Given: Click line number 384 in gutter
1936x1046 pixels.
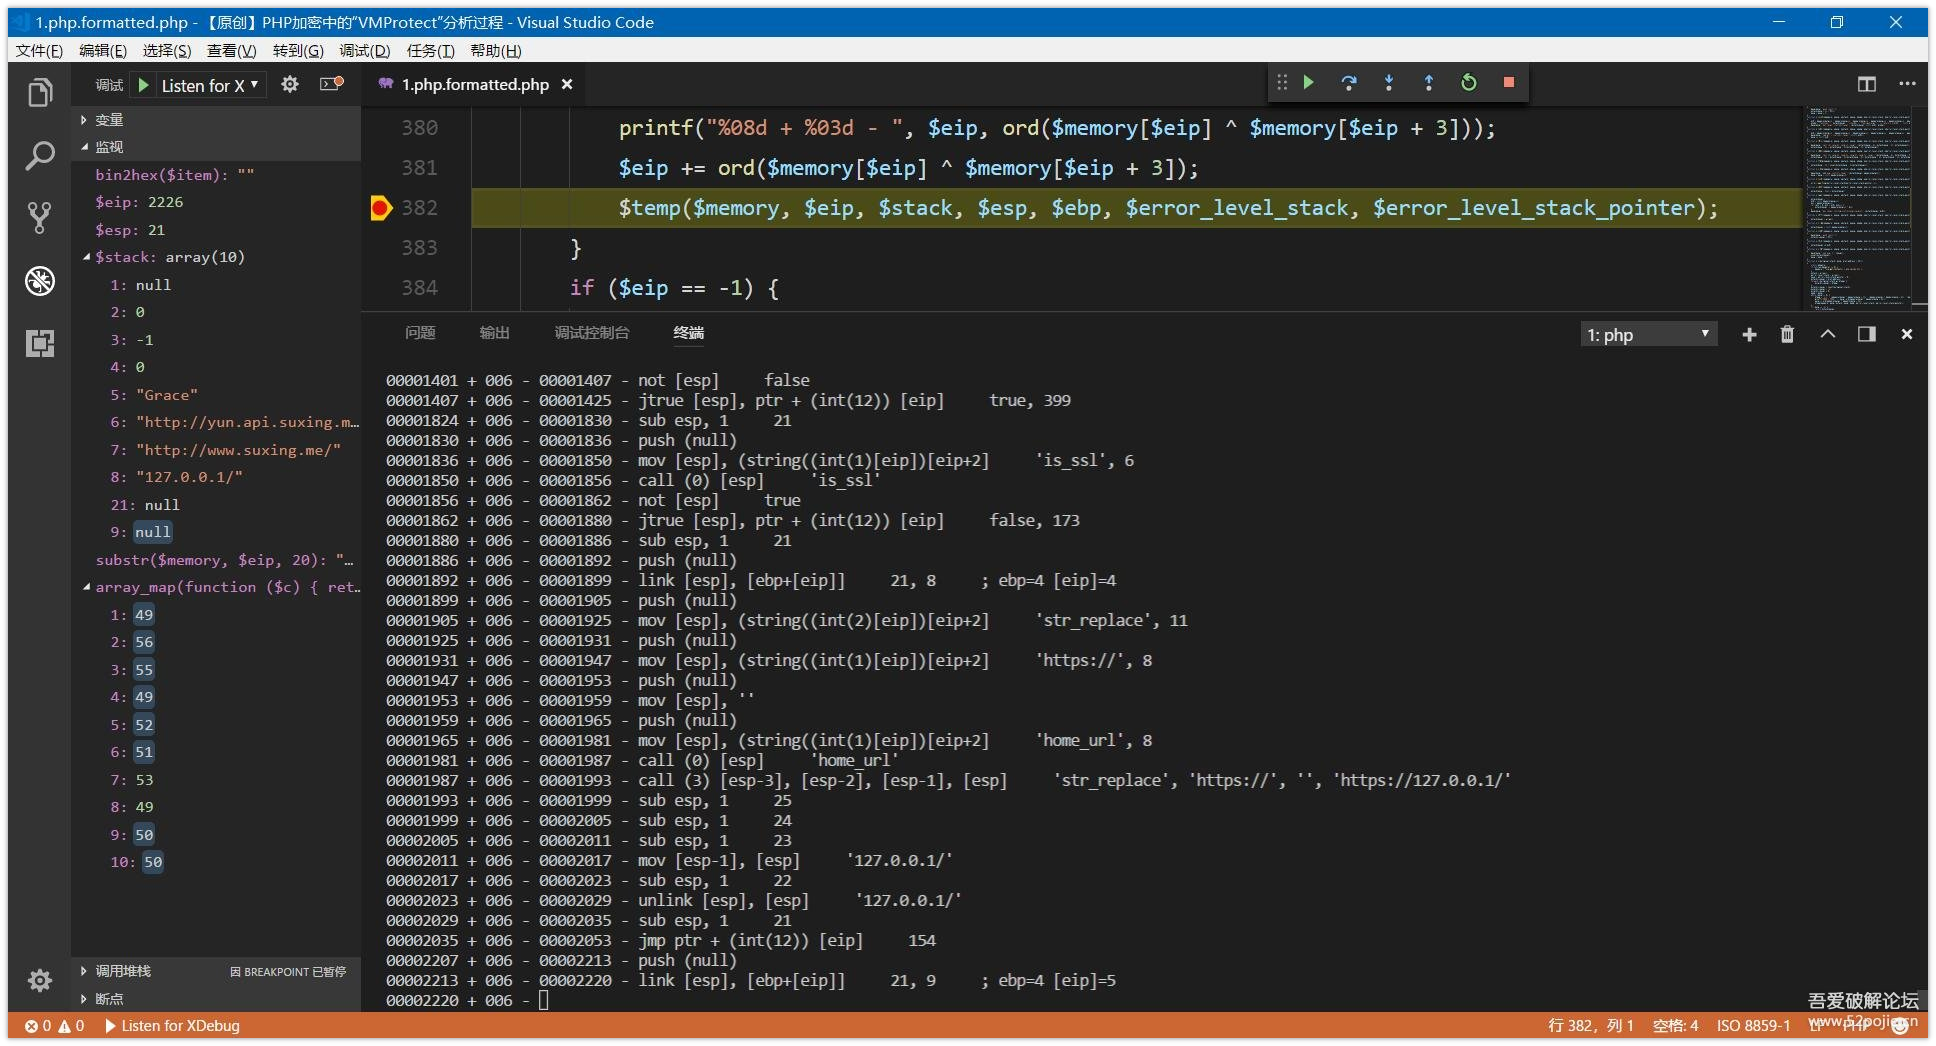Looking at the screenshot, I should tap(419, 288).
